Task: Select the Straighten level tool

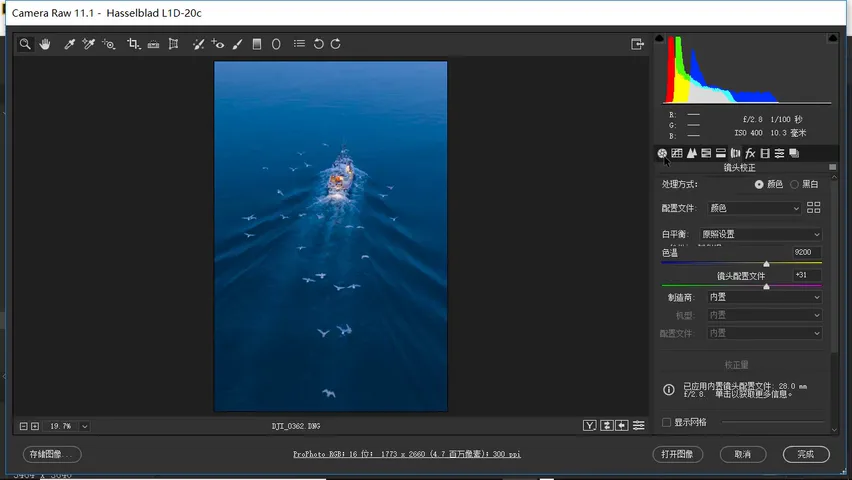Action: tap(153, 44)
